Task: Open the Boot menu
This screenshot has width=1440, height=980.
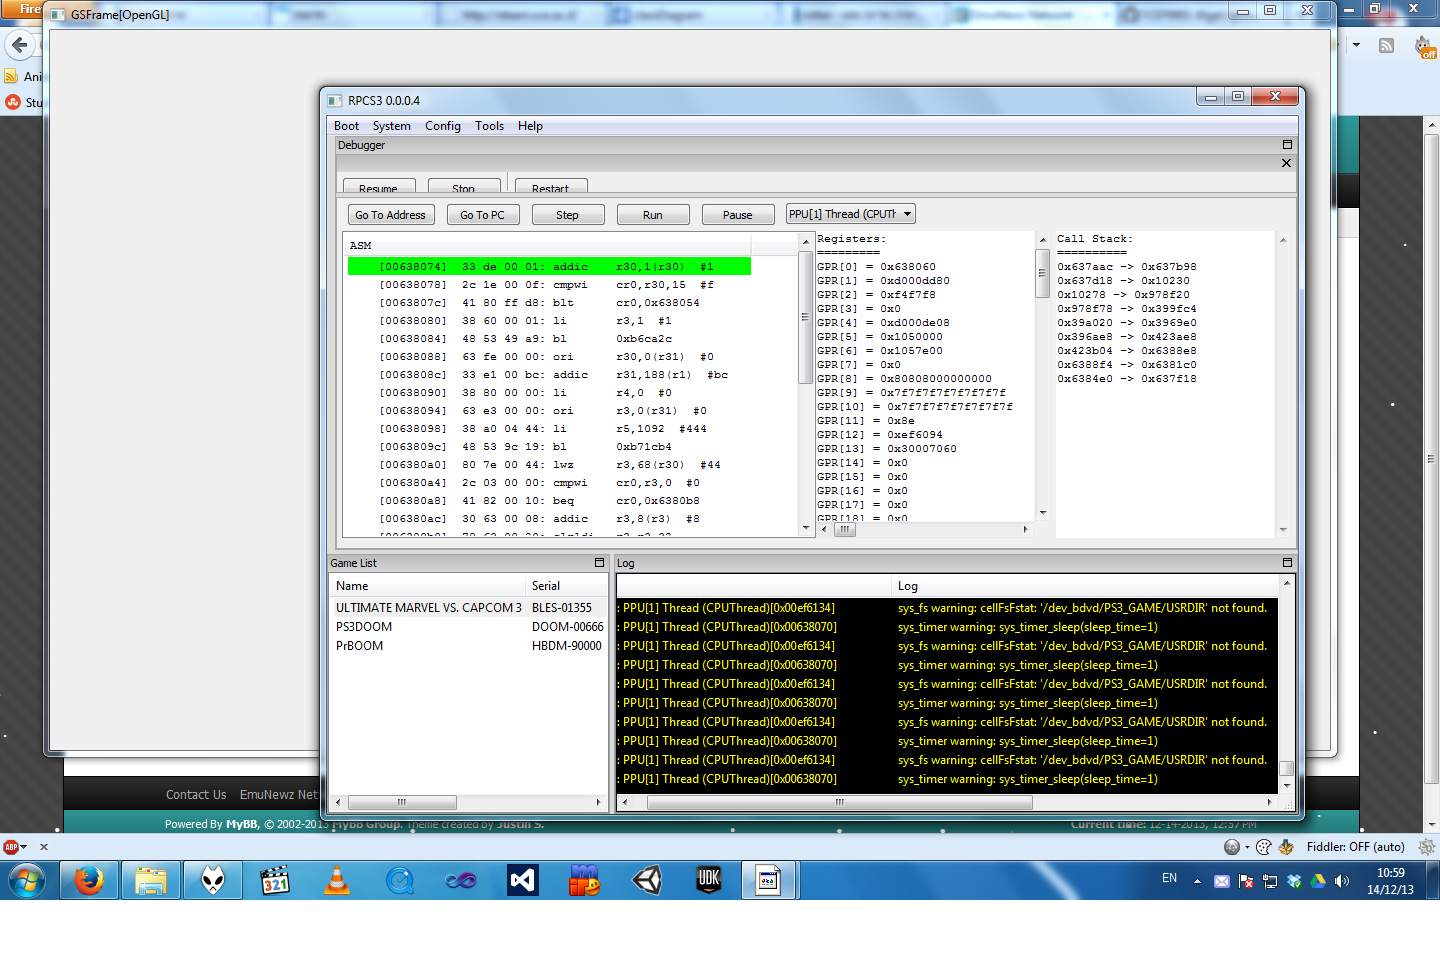Action: [346, 126]
